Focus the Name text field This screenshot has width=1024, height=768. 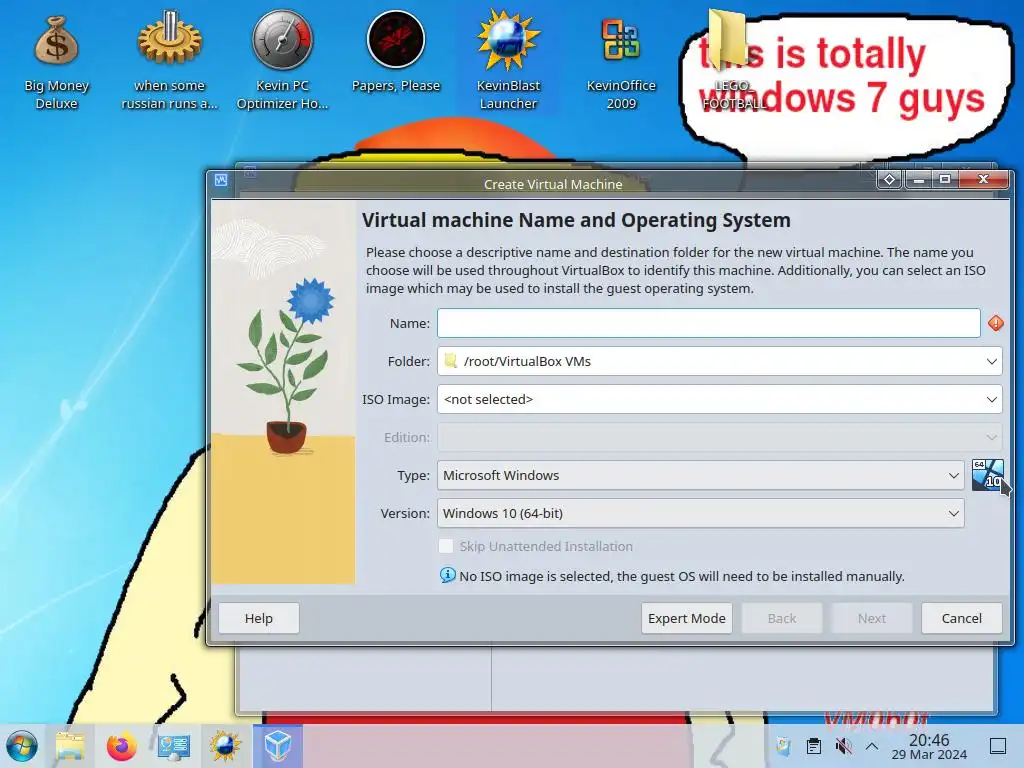(x=709, y=323)
